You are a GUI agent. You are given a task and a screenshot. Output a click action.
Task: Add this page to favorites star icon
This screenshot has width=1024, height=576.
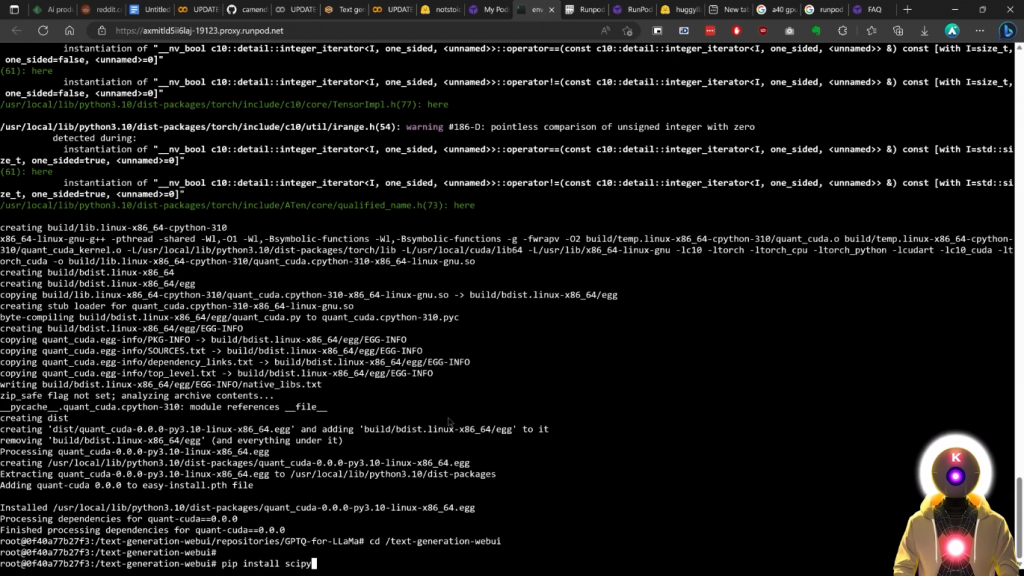point(628,31)
